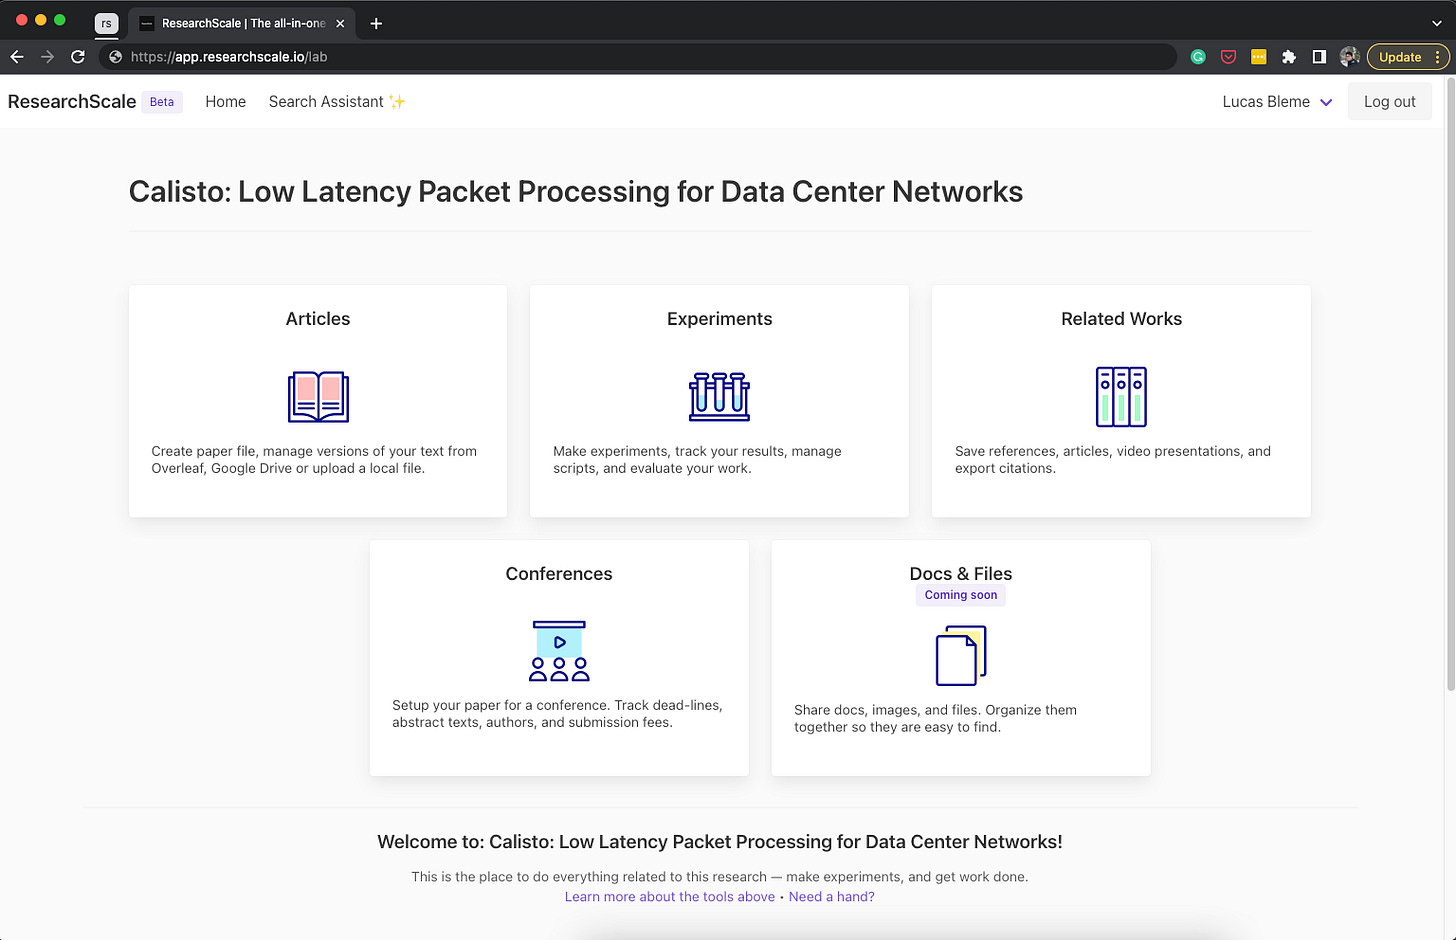The image size is (1456, 940).
Task: Click Conferences description 'Setup your paper for a conference'
Action: click(557, 714)
